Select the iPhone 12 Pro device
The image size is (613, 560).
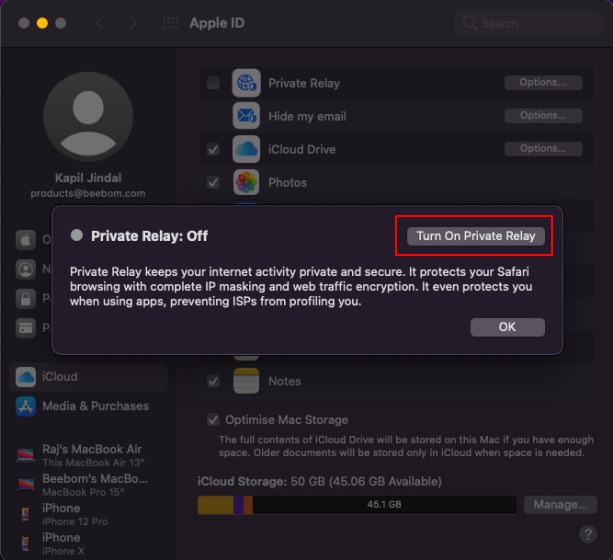click(x=88, y=514)
